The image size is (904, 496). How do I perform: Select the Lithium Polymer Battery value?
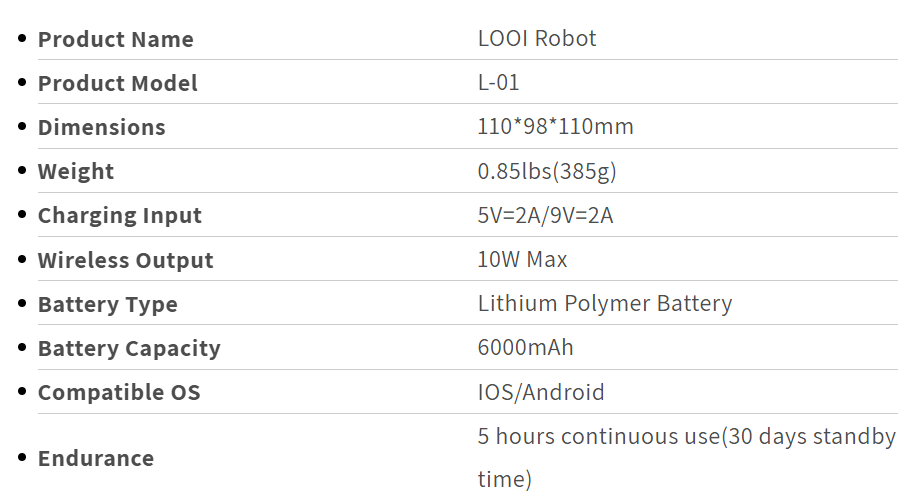(605, 303)
